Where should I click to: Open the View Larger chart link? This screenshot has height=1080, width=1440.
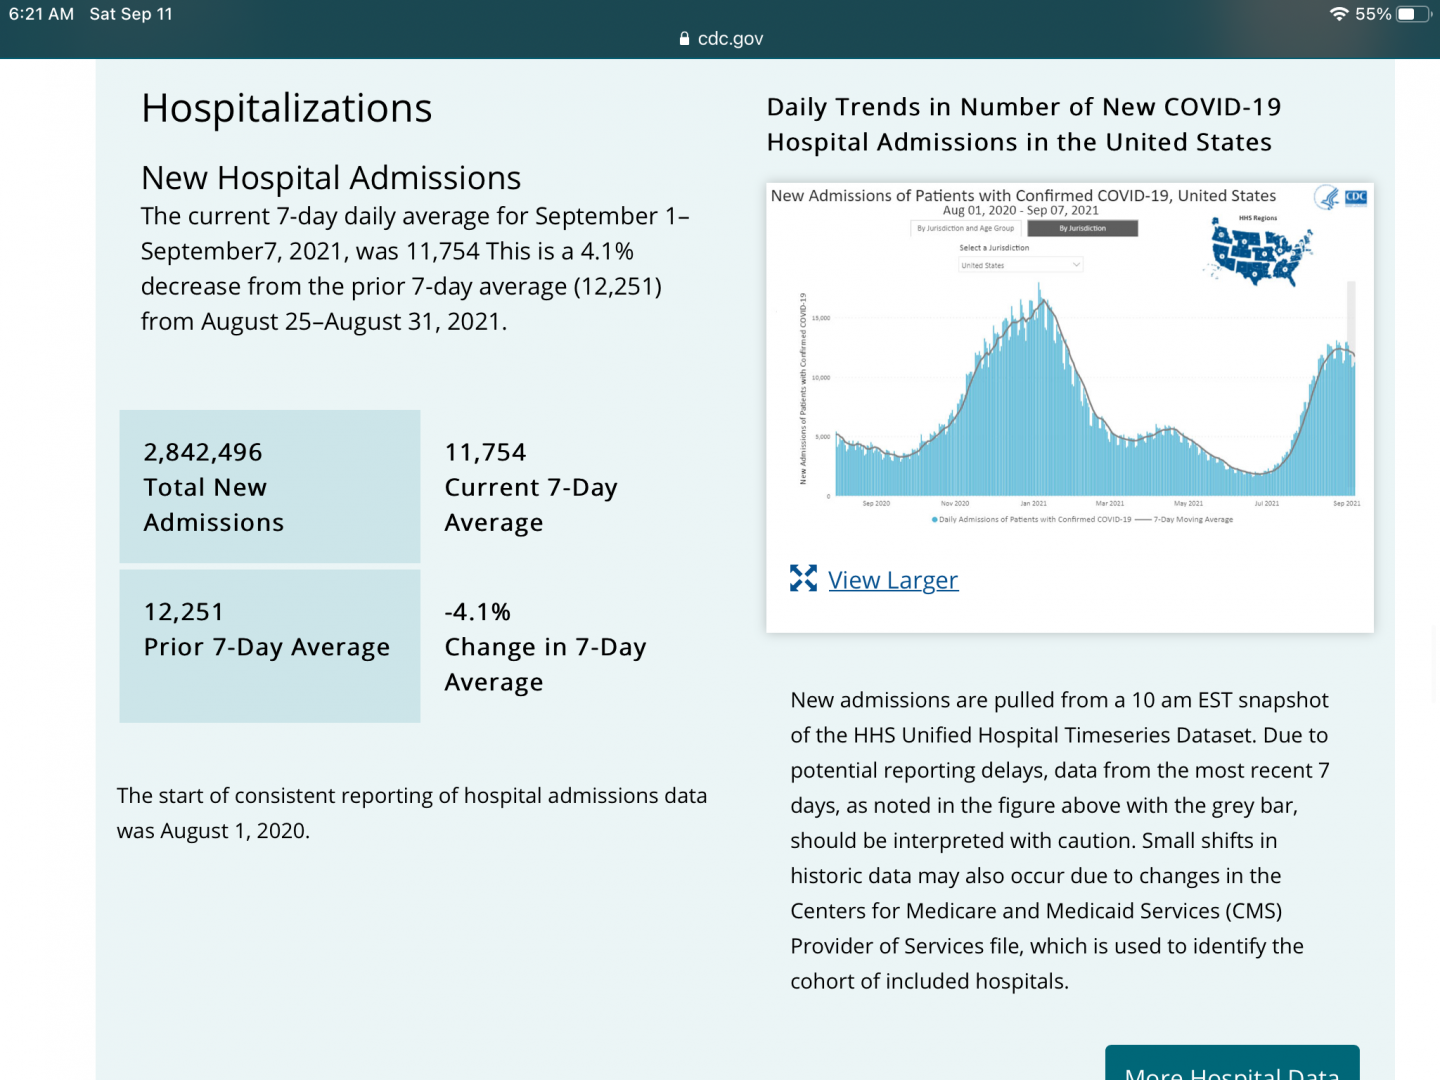pos(893,580)
